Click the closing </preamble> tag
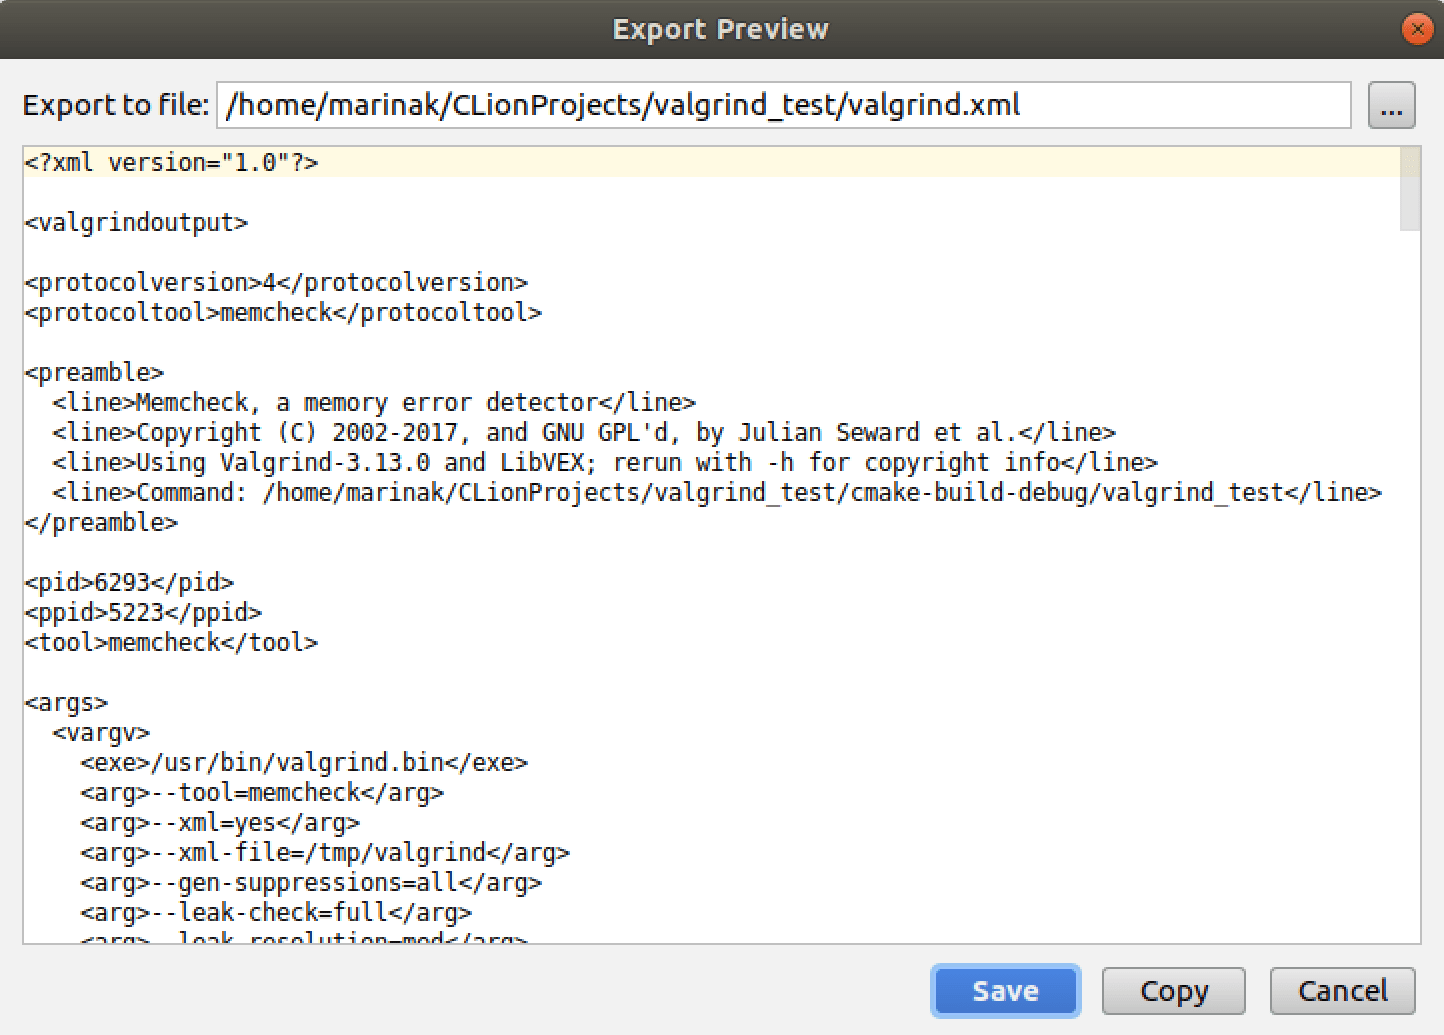Viewport: 1444px width, 1035px height. coord(101,522)
